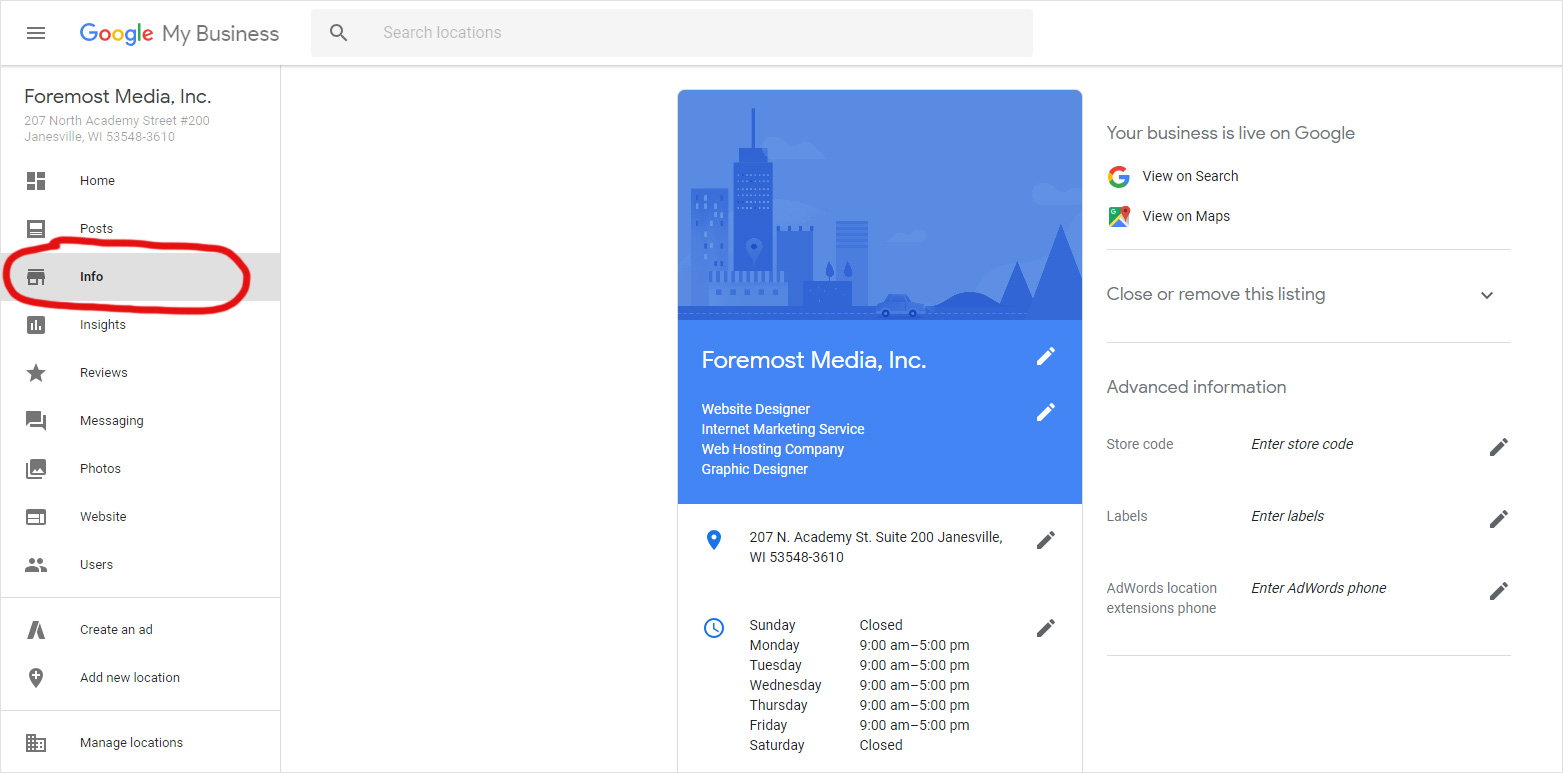
Task: Edit the weekly business hours
Action: [x=1045, y=627]
